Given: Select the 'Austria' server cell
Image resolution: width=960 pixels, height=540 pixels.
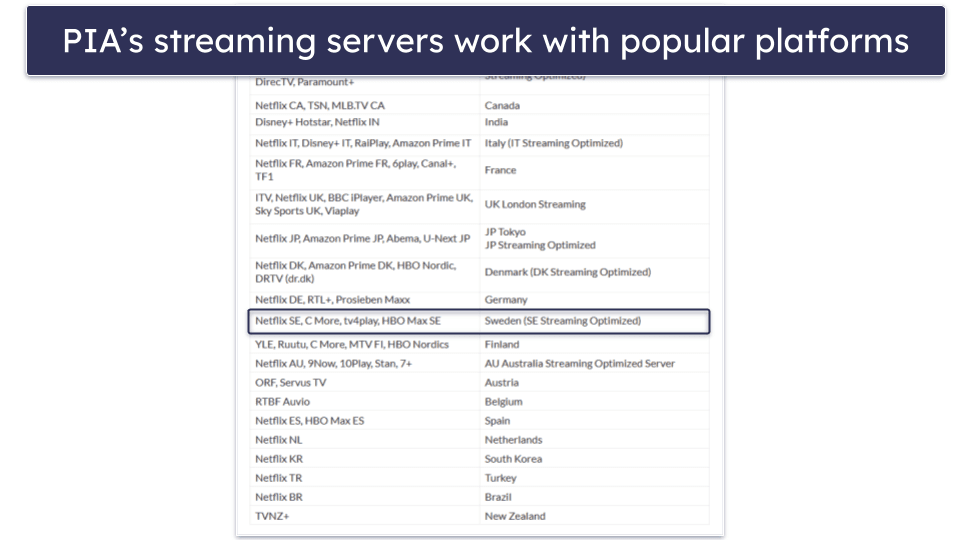Looking at the screenshot, I should click(x=594, y=383).
